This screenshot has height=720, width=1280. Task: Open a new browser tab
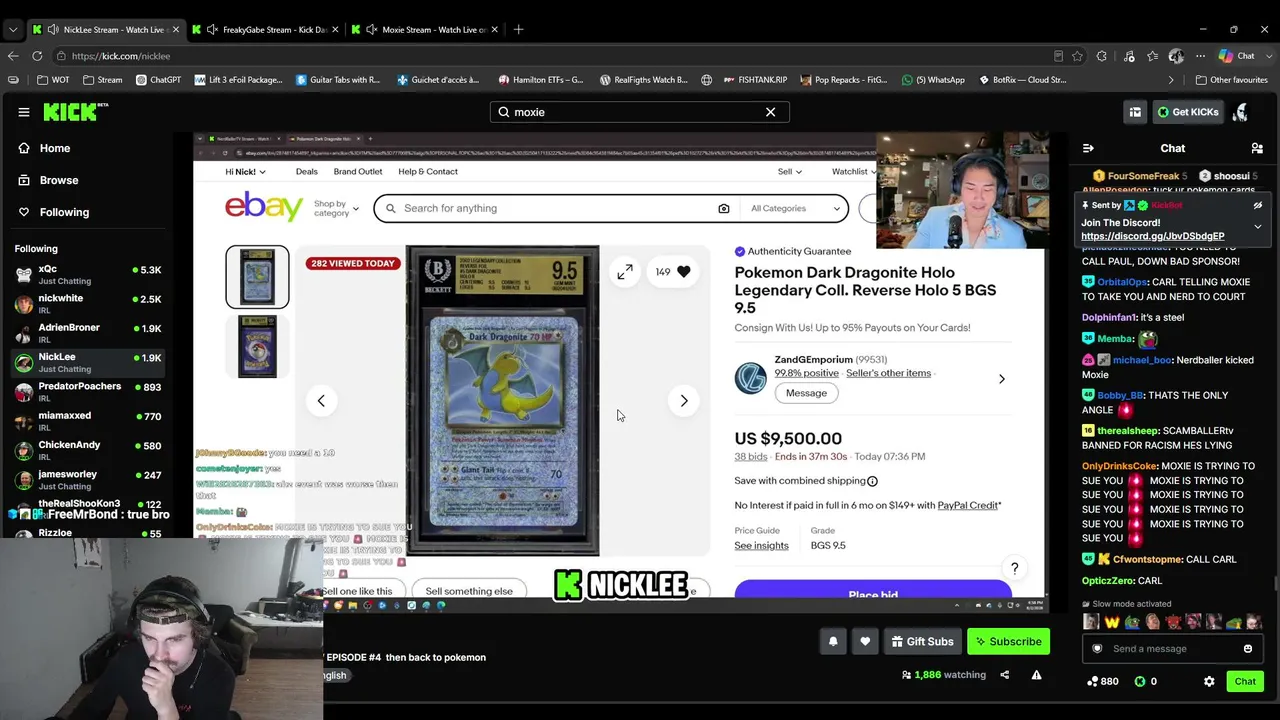518,29
